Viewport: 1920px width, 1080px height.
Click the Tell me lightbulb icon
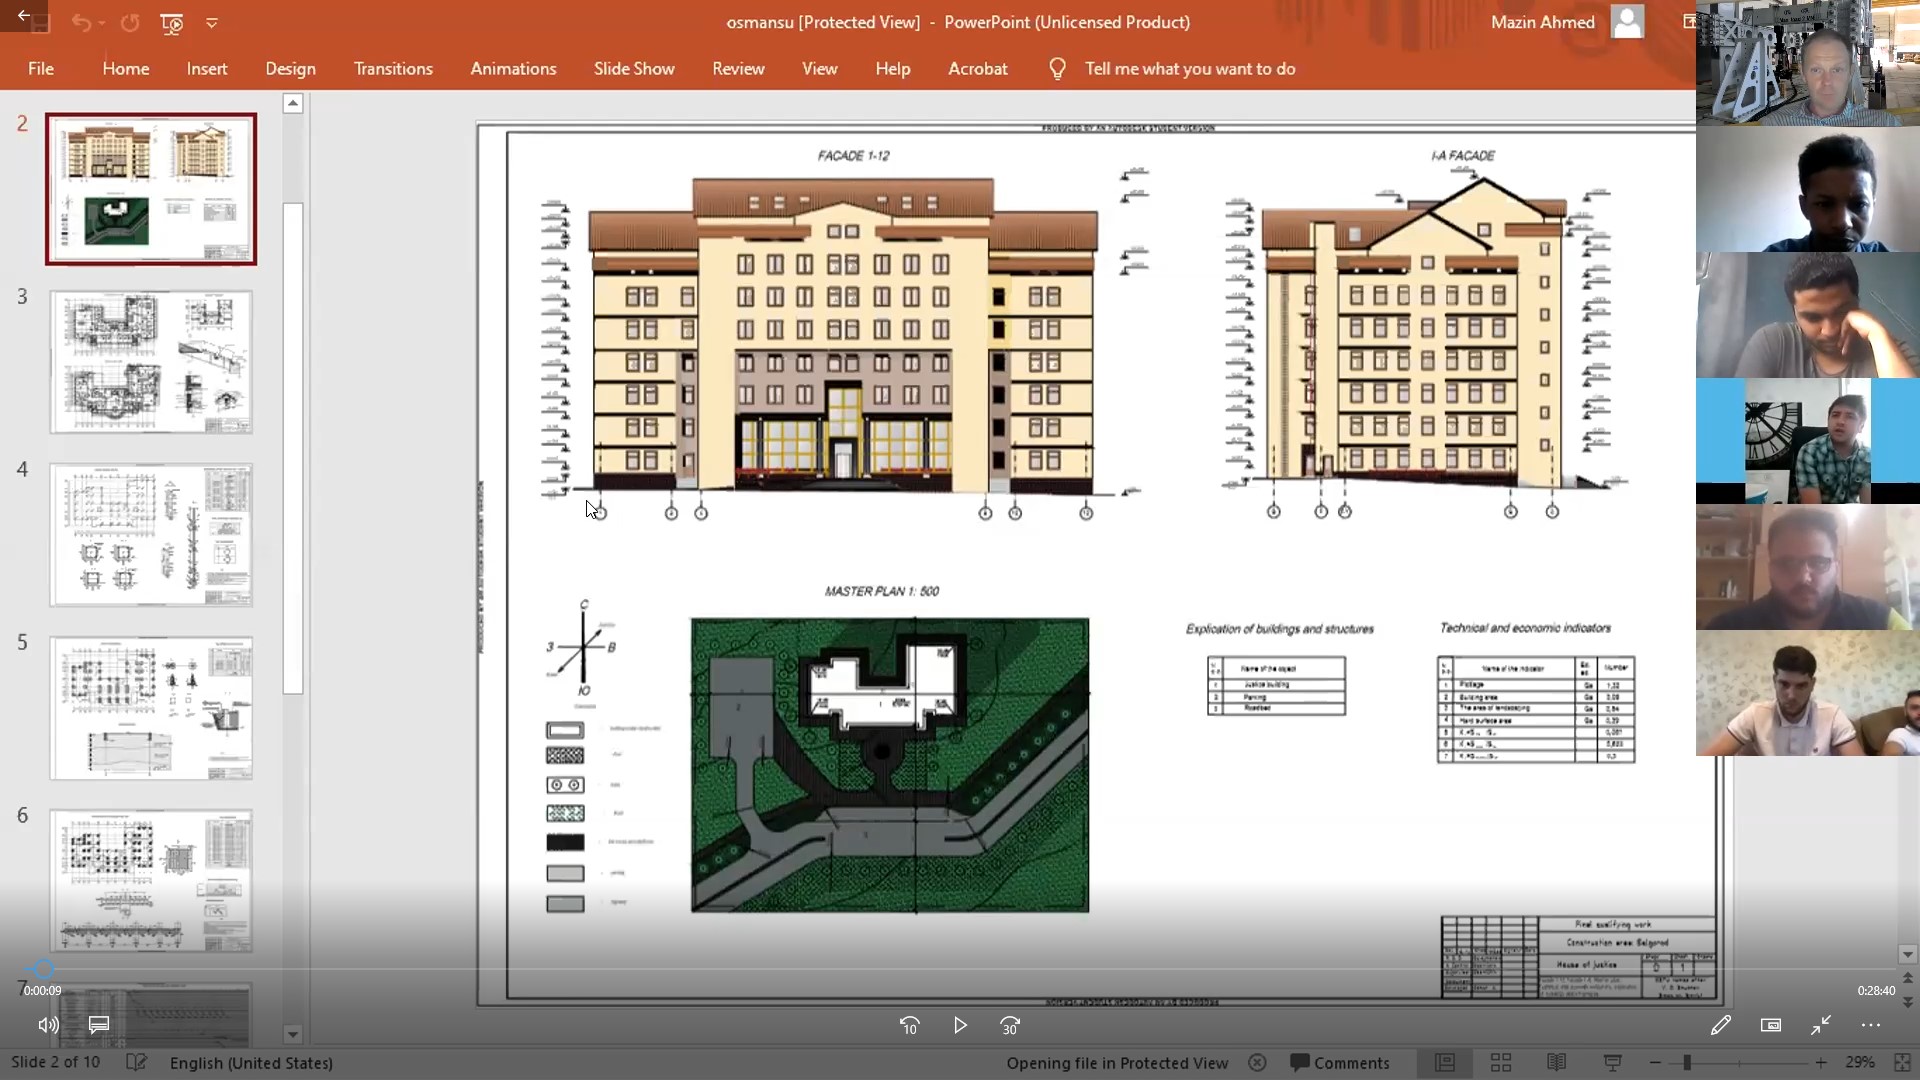click(x=1057, y=69)
